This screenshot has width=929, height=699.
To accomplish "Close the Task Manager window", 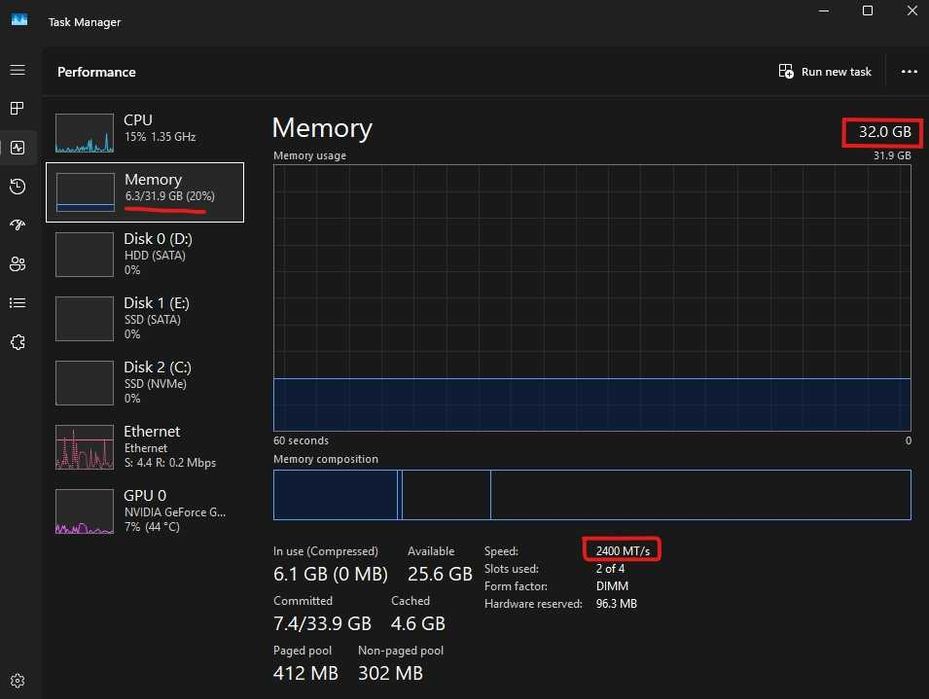I will [x=912, y=11].
